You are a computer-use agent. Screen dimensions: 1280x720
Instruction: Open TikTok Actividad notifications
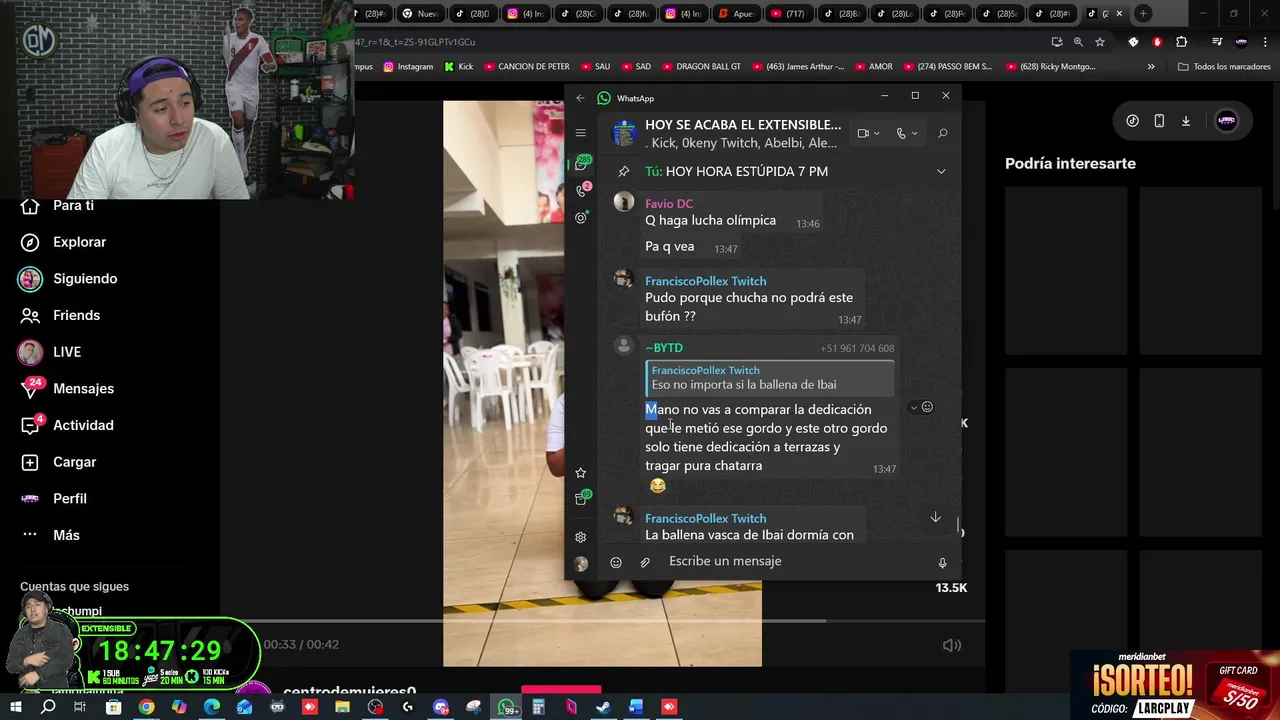(67, 425)
